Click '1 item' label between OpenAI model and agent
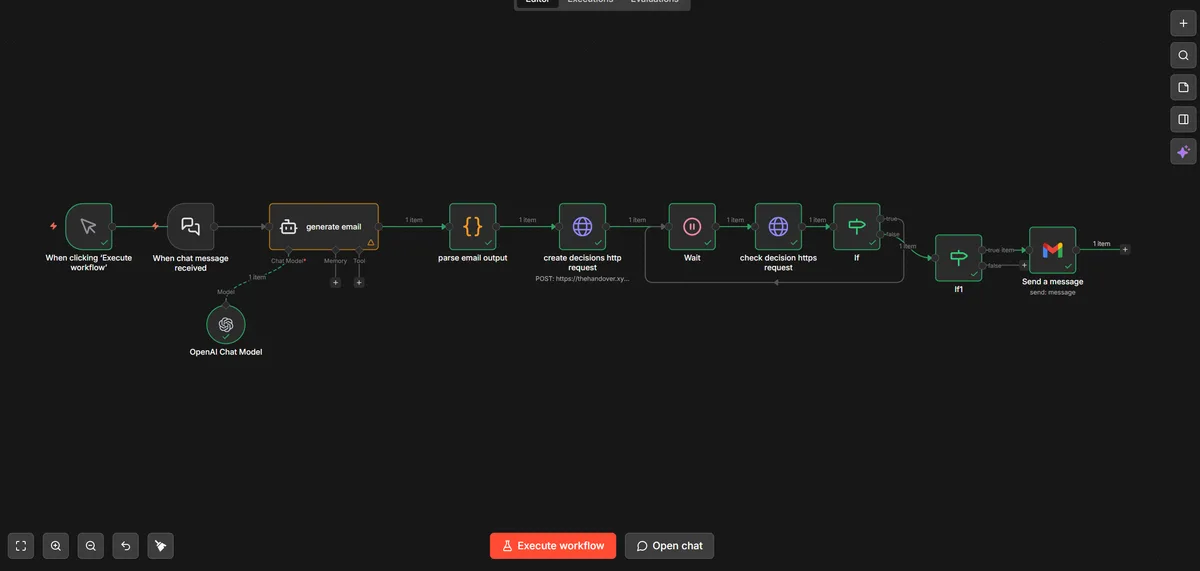 [x=257, y=277]
